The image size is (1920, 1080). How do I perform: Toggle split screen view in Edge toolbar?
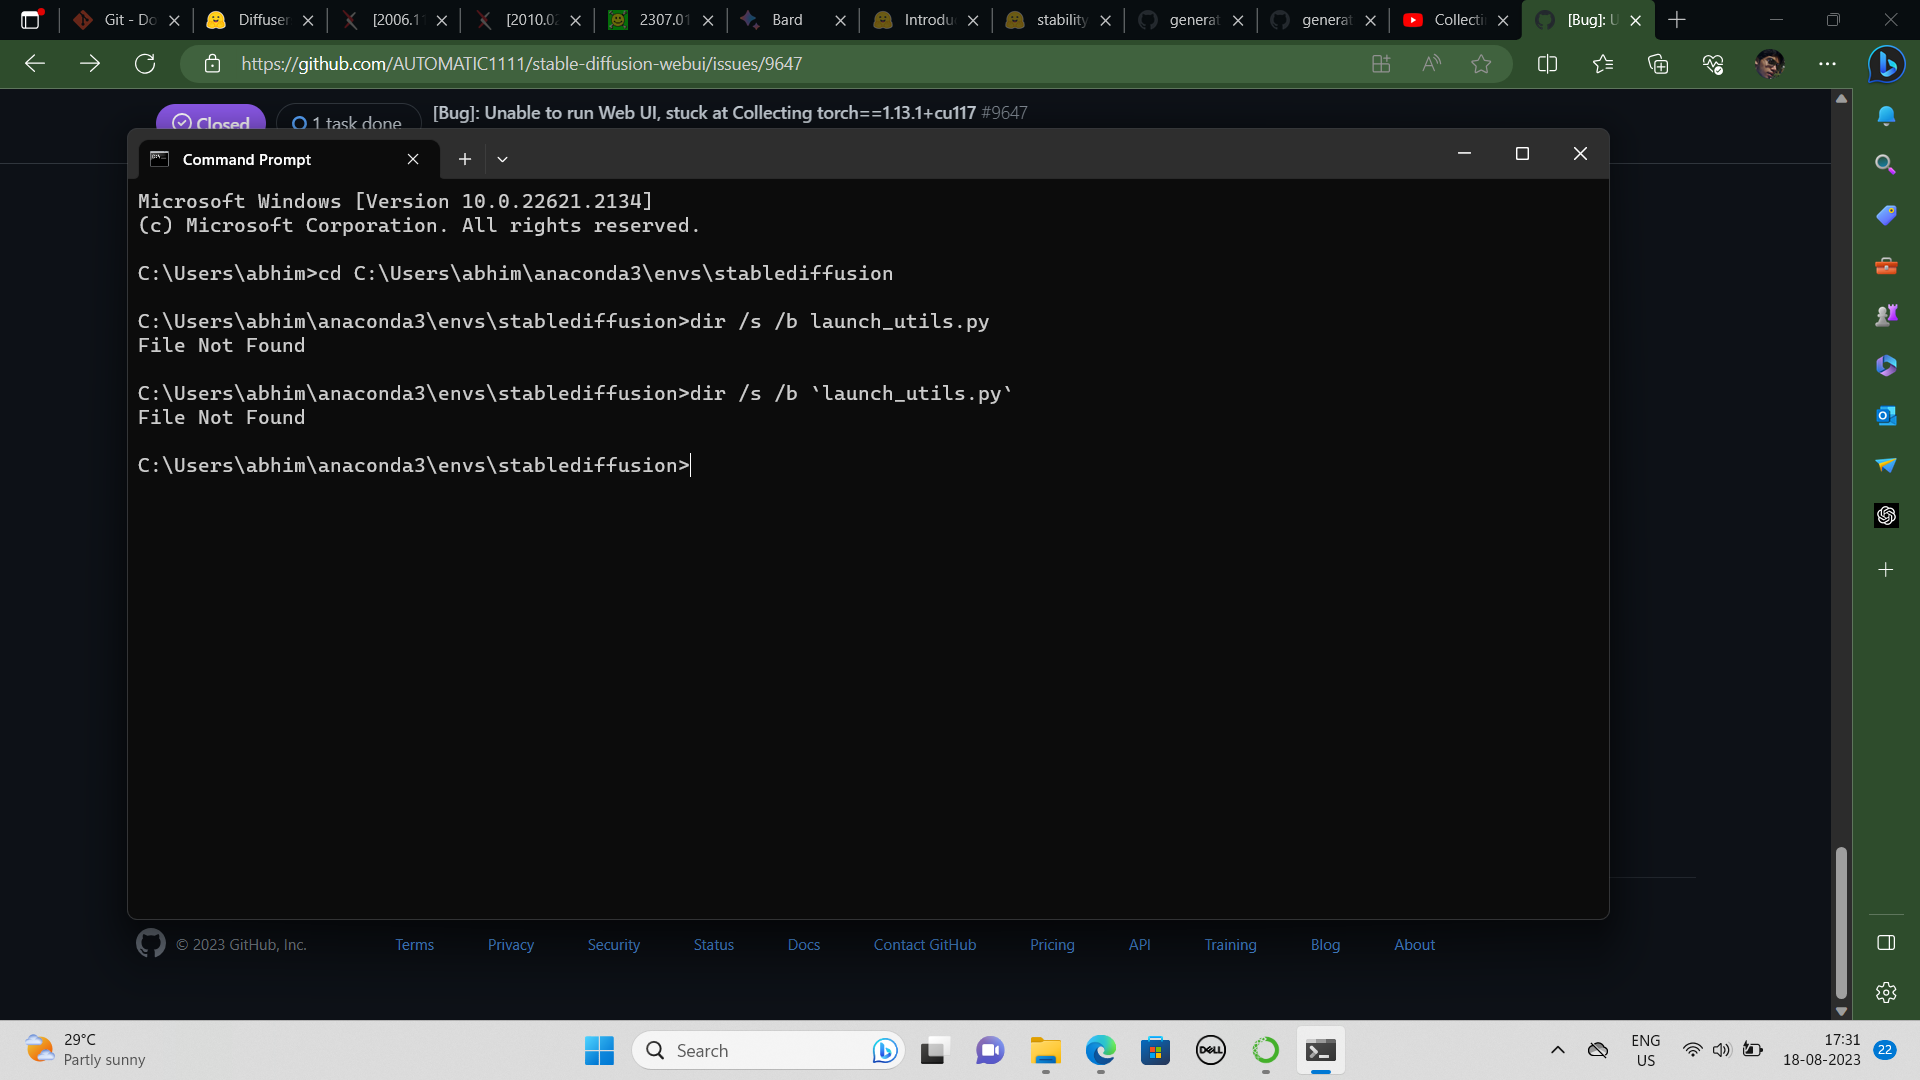coord(1547,63)
